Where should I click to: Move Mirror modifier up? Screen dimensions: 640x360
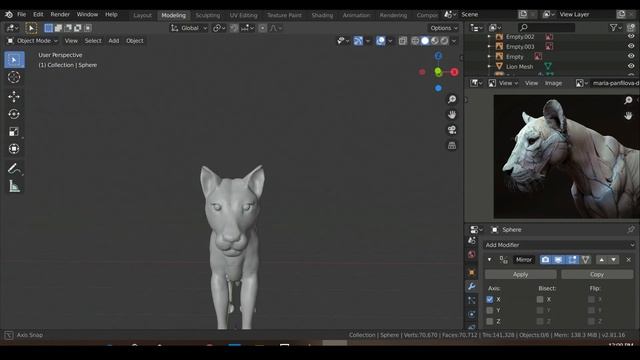click(x=601, y=260)
